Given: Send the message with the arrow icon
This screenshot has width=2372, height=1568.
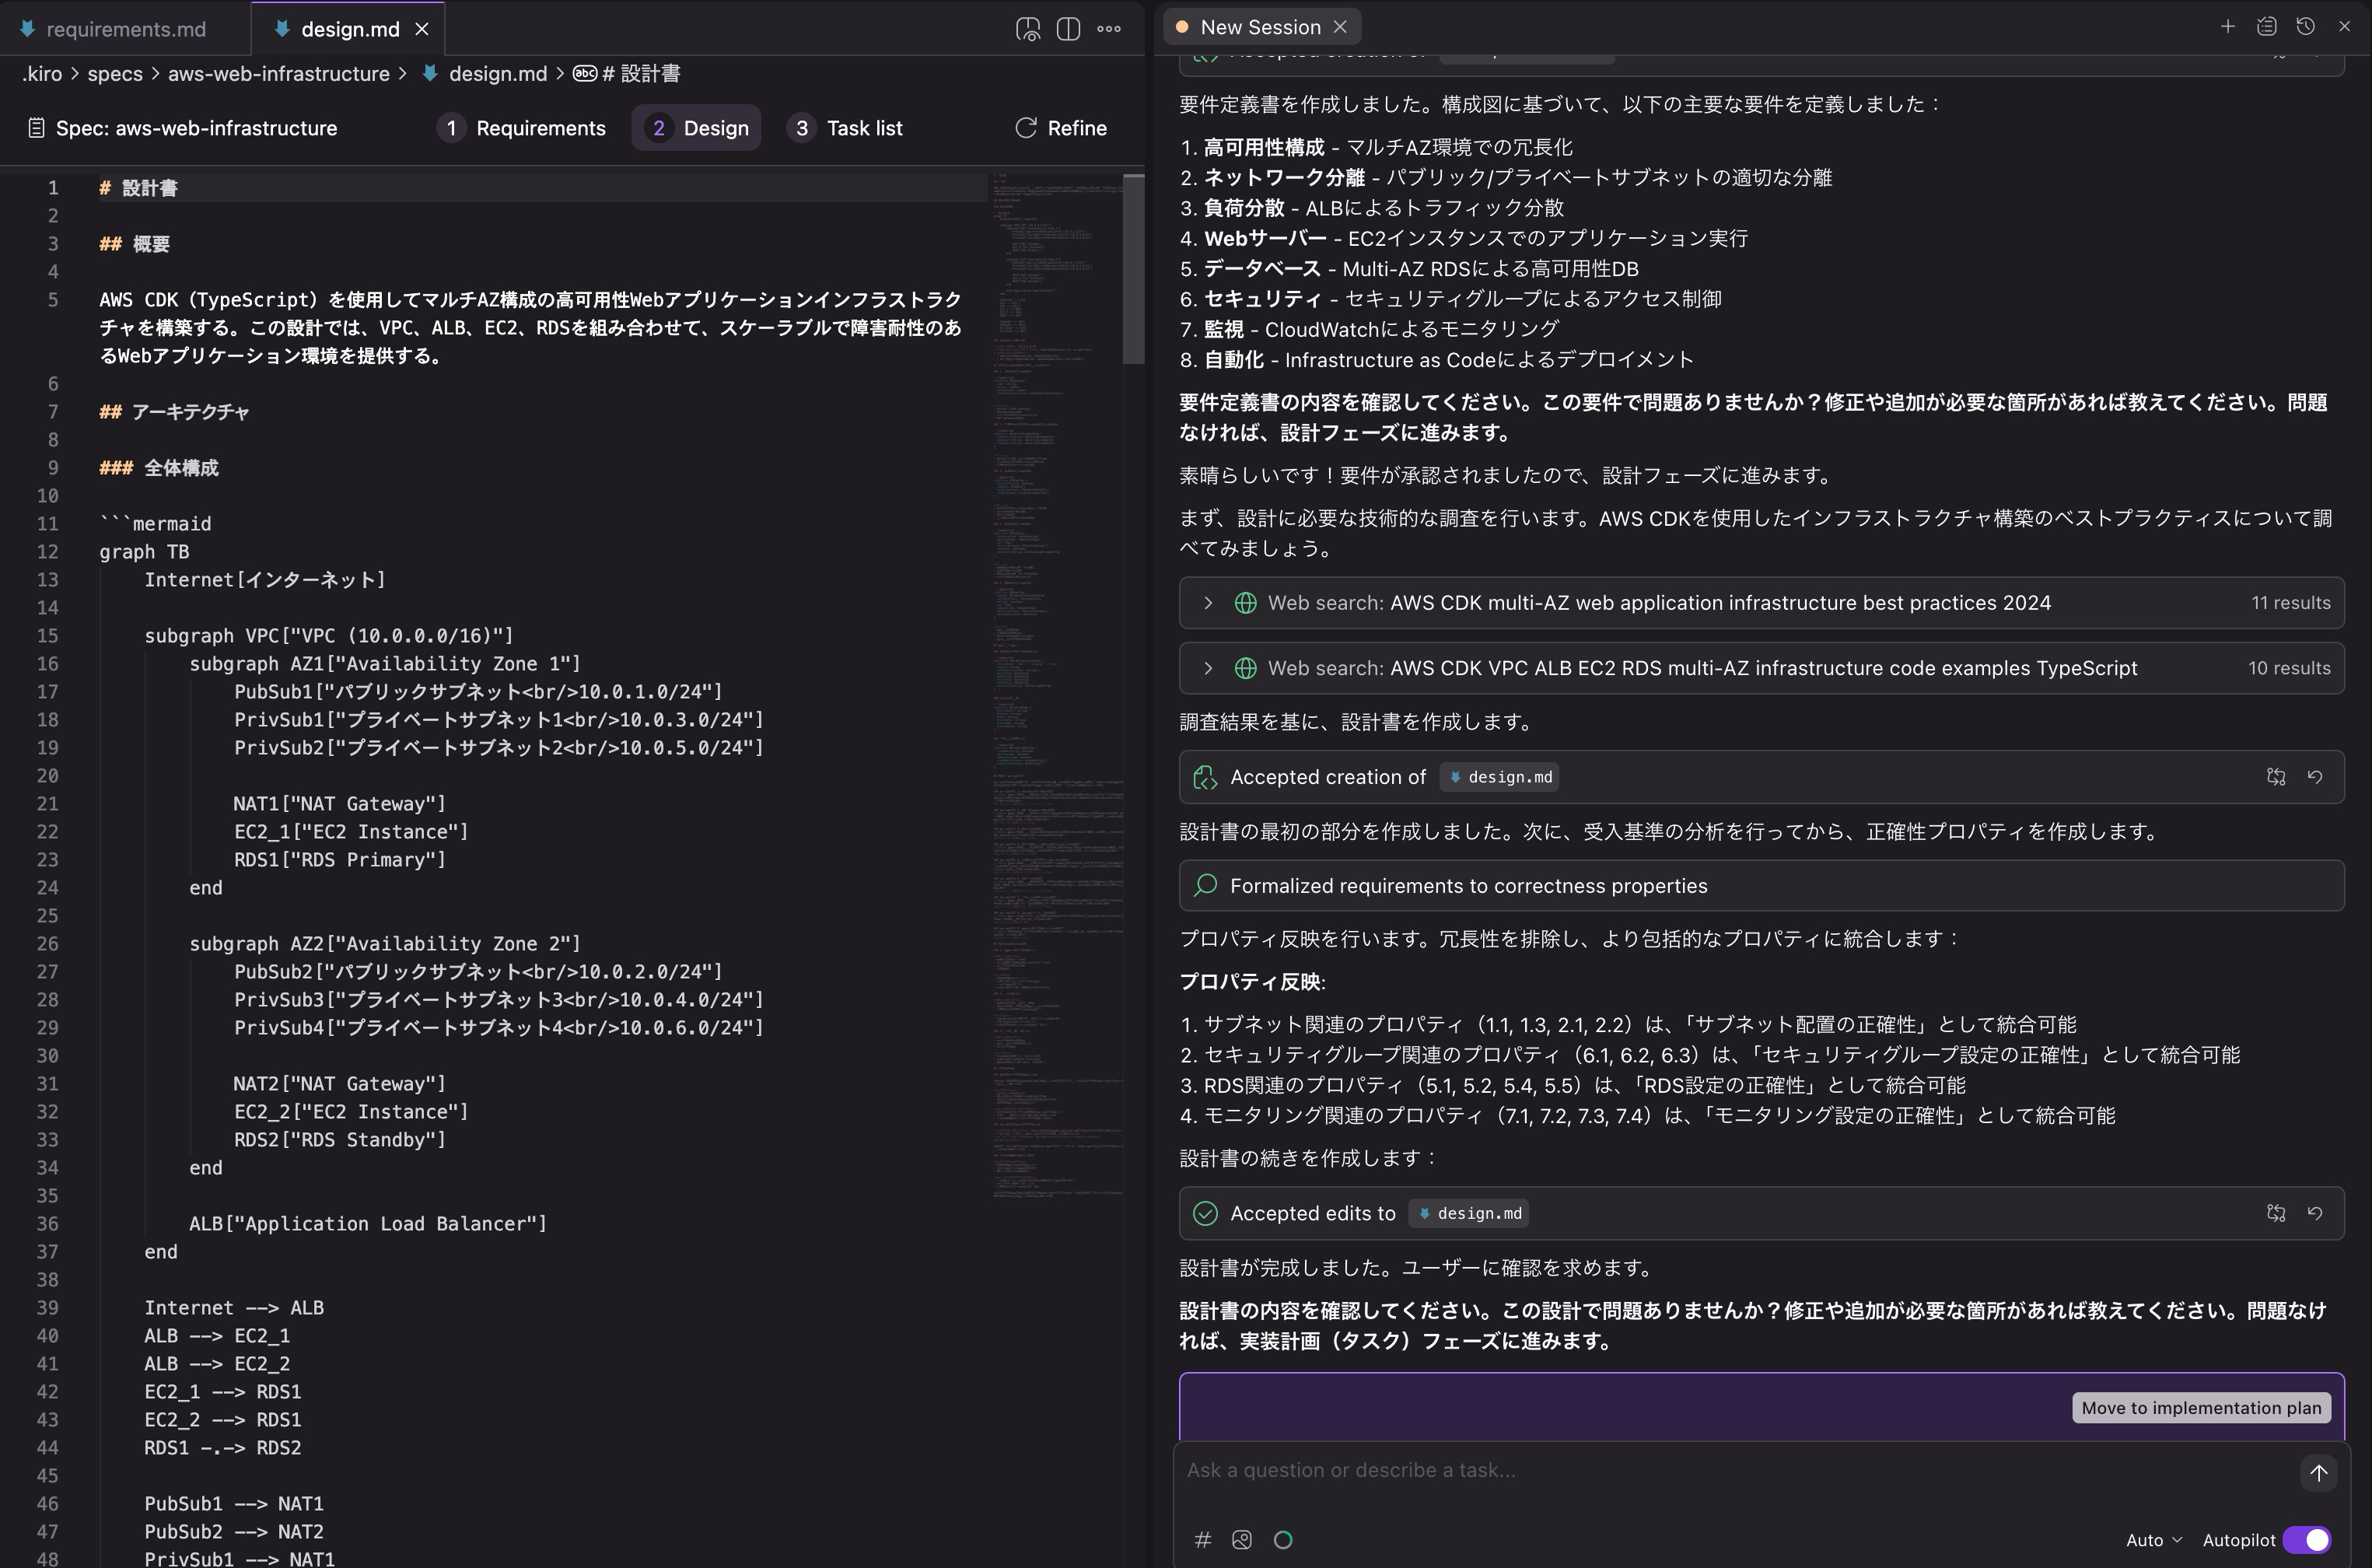Looking at the screenshot, I should point(2319,1472).
